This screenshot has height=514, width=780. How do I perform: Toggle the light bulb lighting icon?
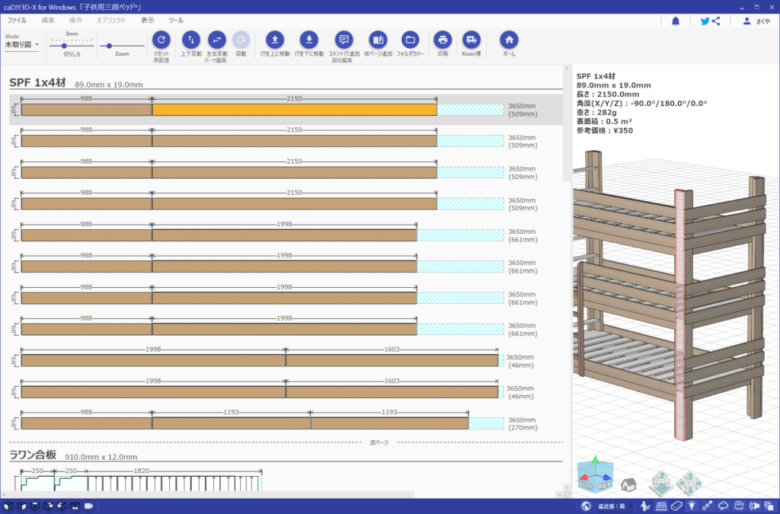pos(691,507)
